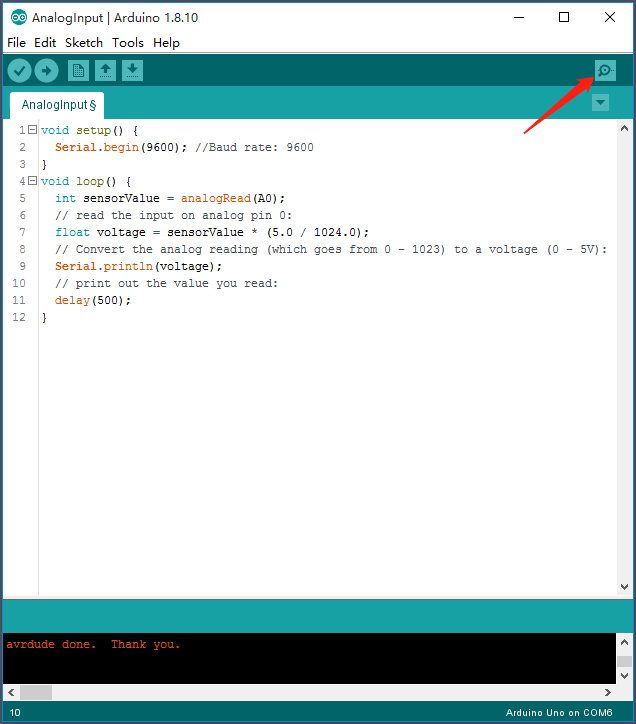Open the Edit menu
This screenshot has height=724, width=636.
(45, 43)
